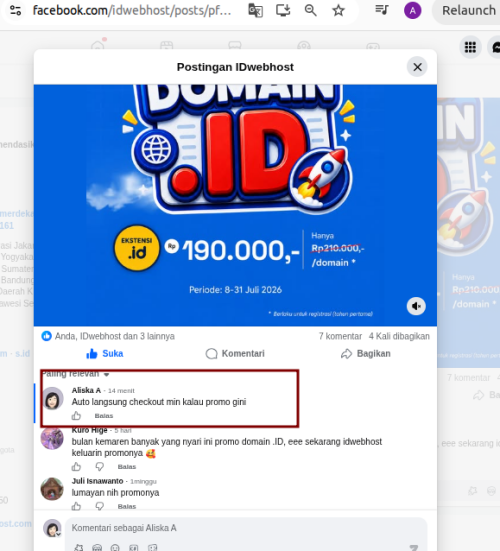Viewport: 500px width, 551px height.
Task: Toggle the Suka like button
Action: click(105, 354)
